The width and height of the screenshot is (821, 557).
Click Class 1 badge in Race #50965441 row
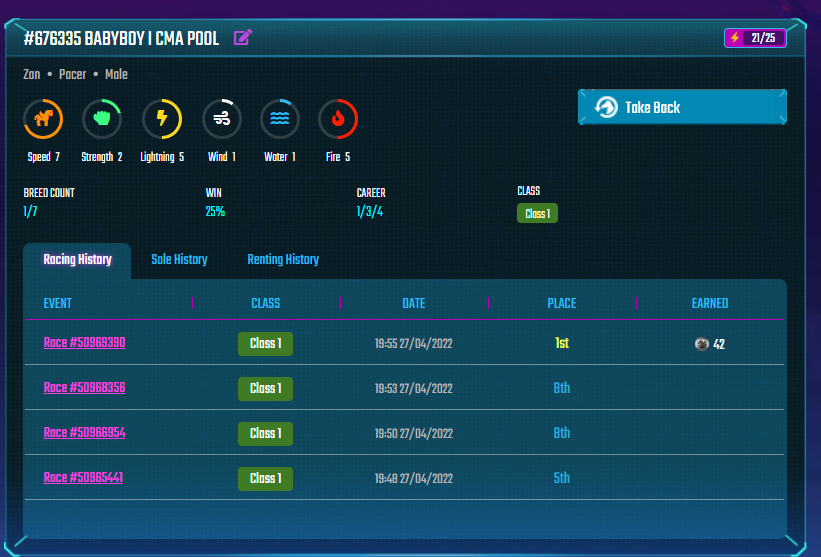(265, 479)
